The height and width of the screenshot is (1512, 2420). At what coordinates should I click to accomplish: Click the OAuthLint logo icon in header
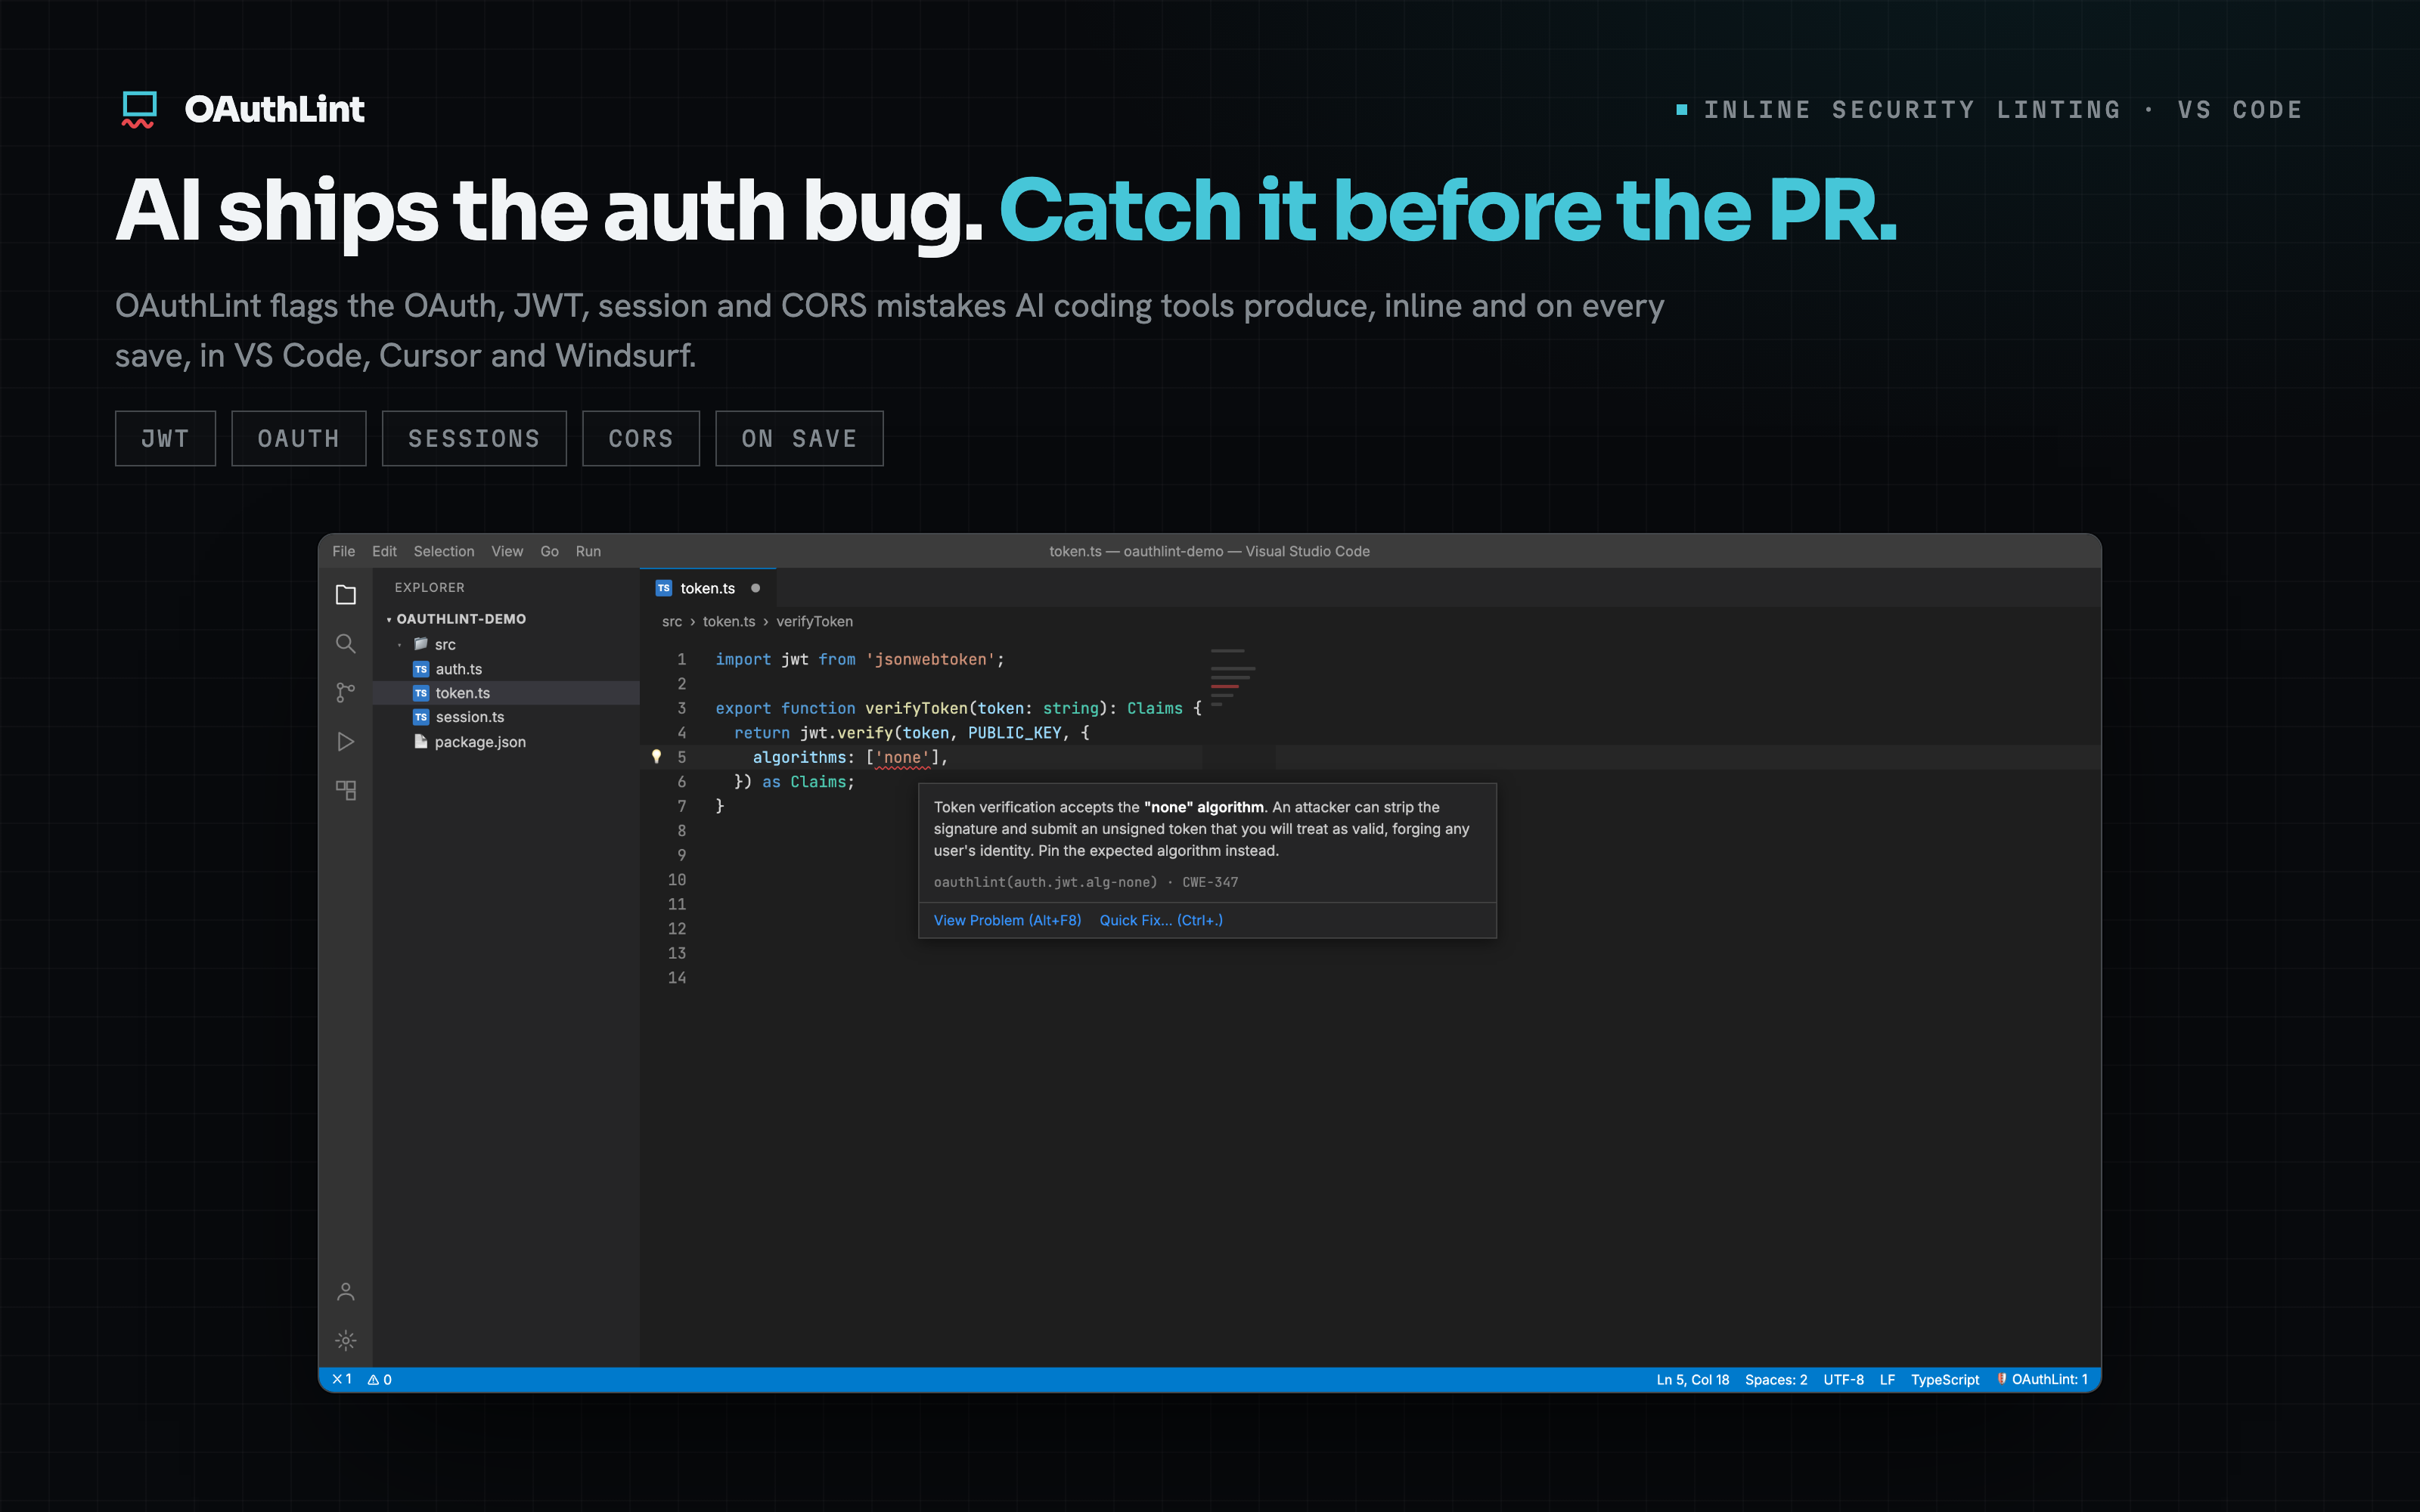click(139, 109)
